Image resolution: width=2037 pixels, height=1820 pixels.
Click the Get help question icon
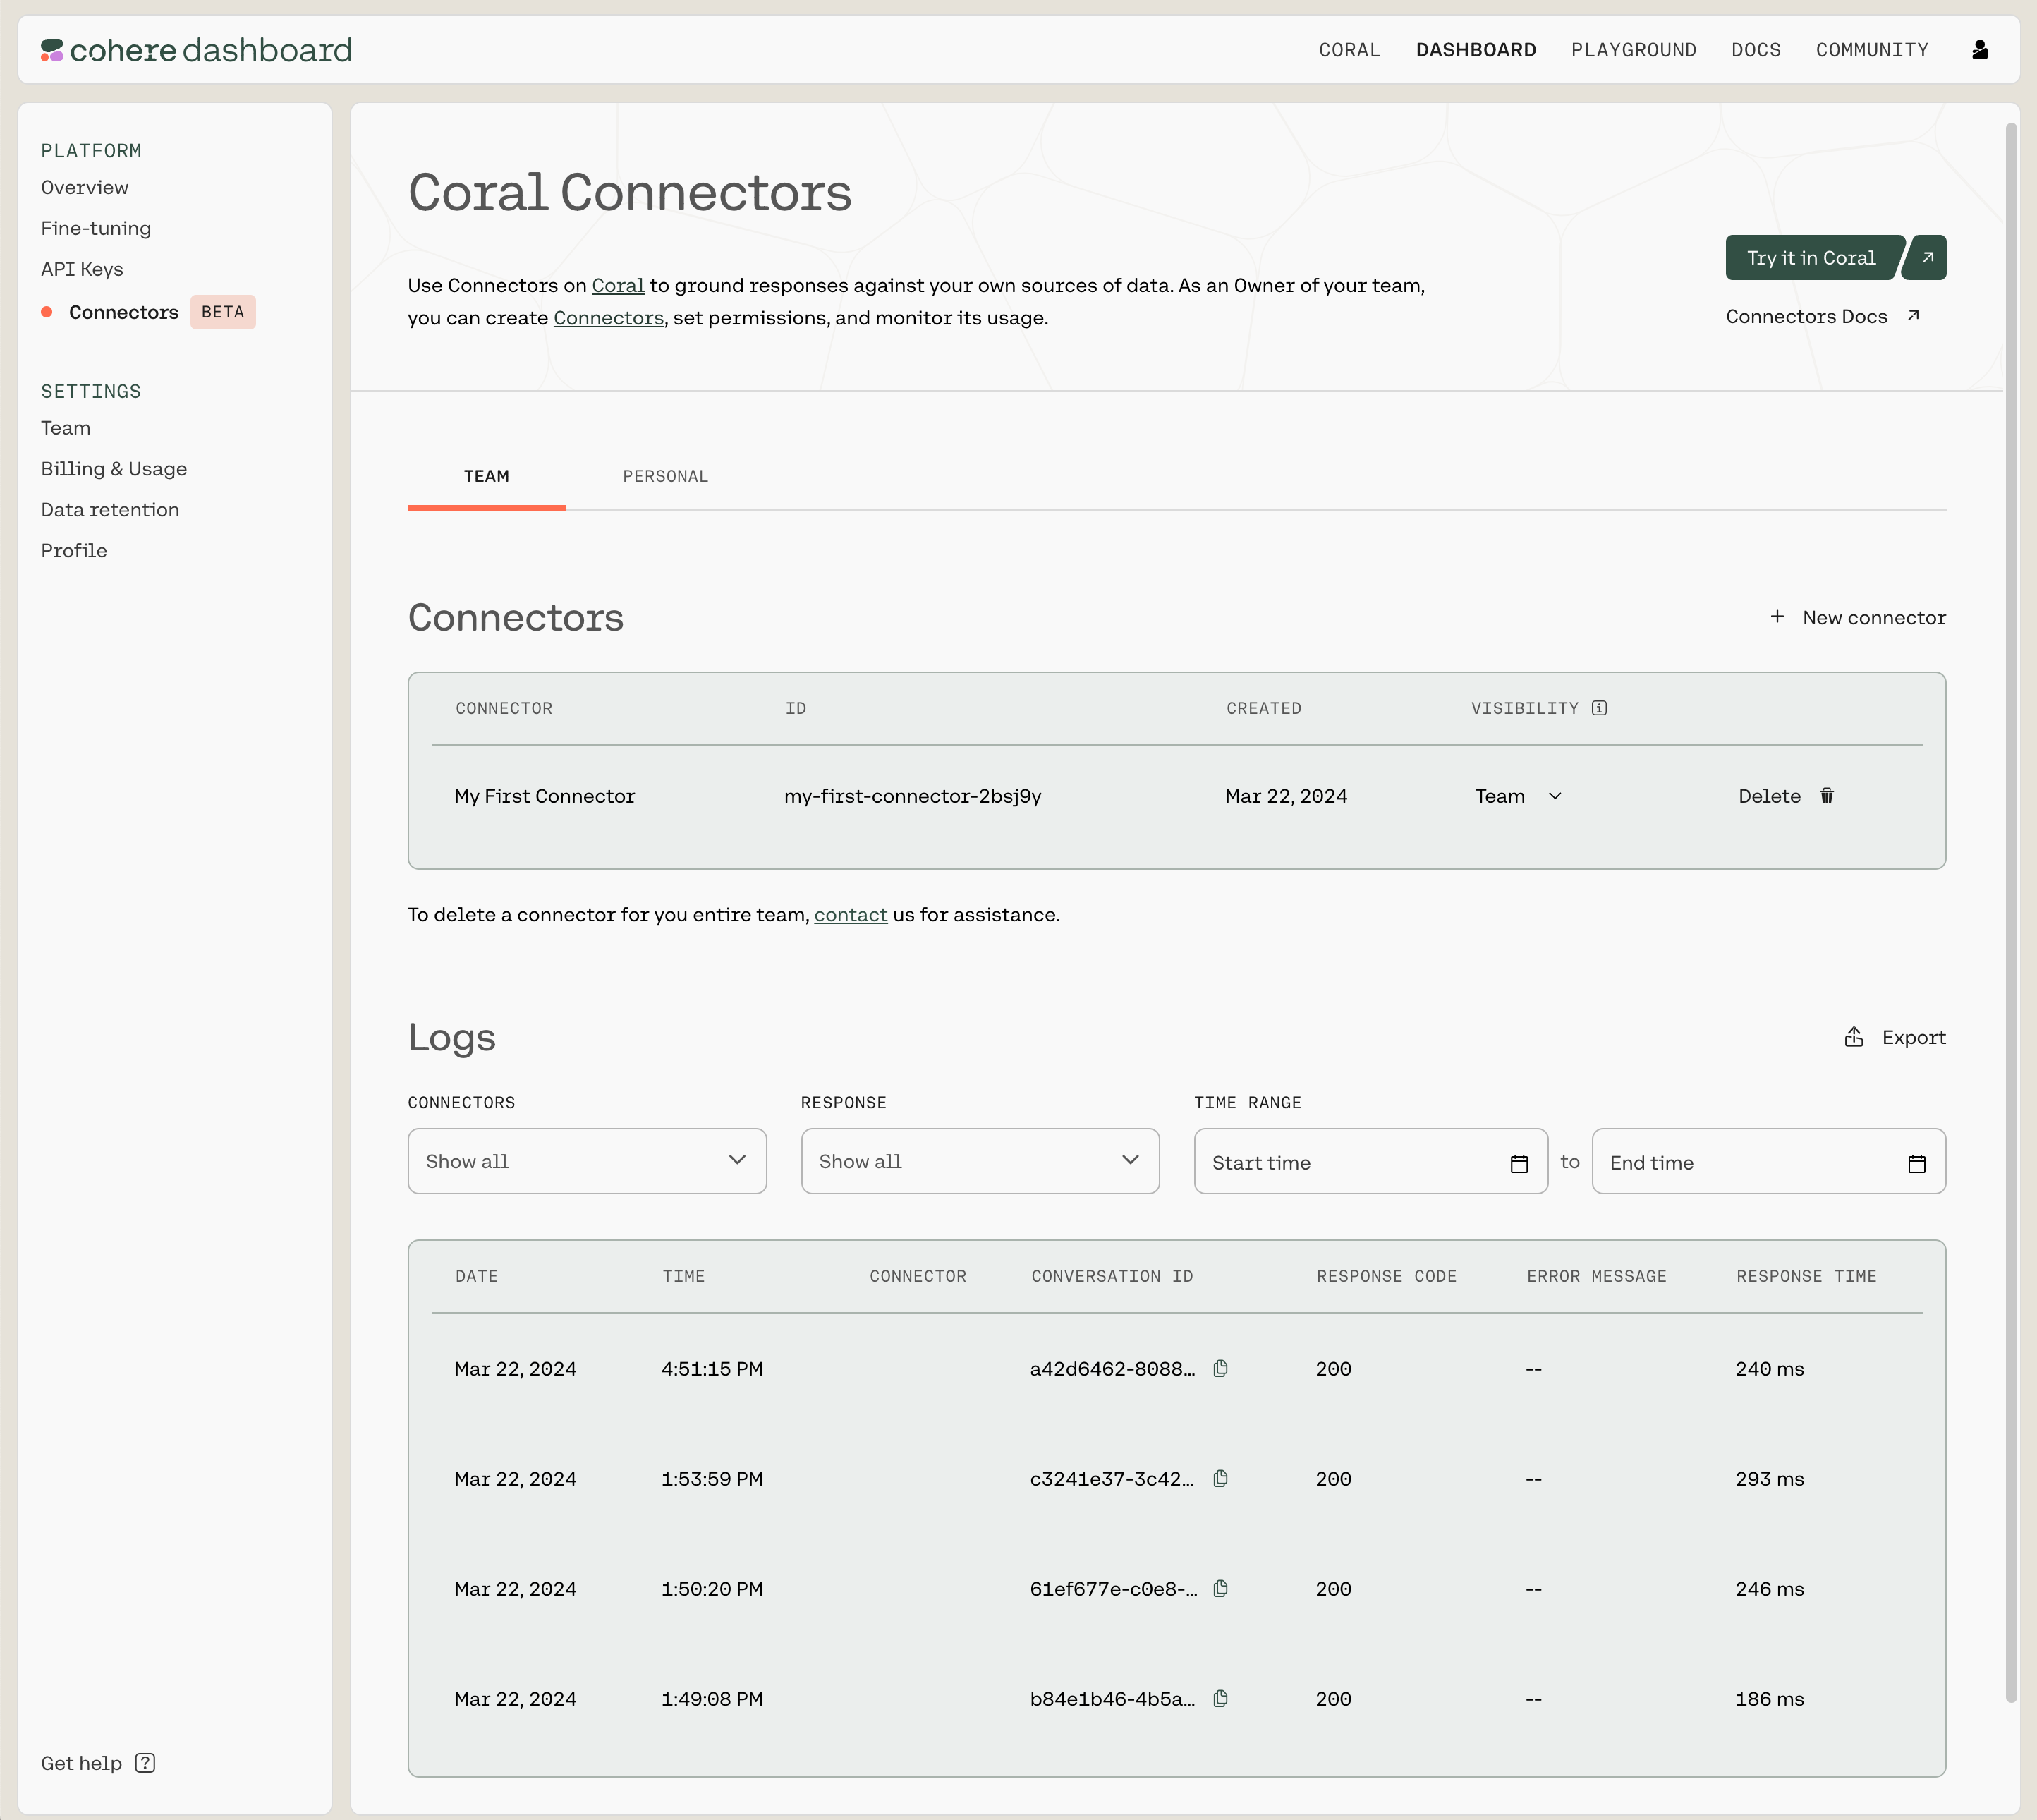point(145,1763)
